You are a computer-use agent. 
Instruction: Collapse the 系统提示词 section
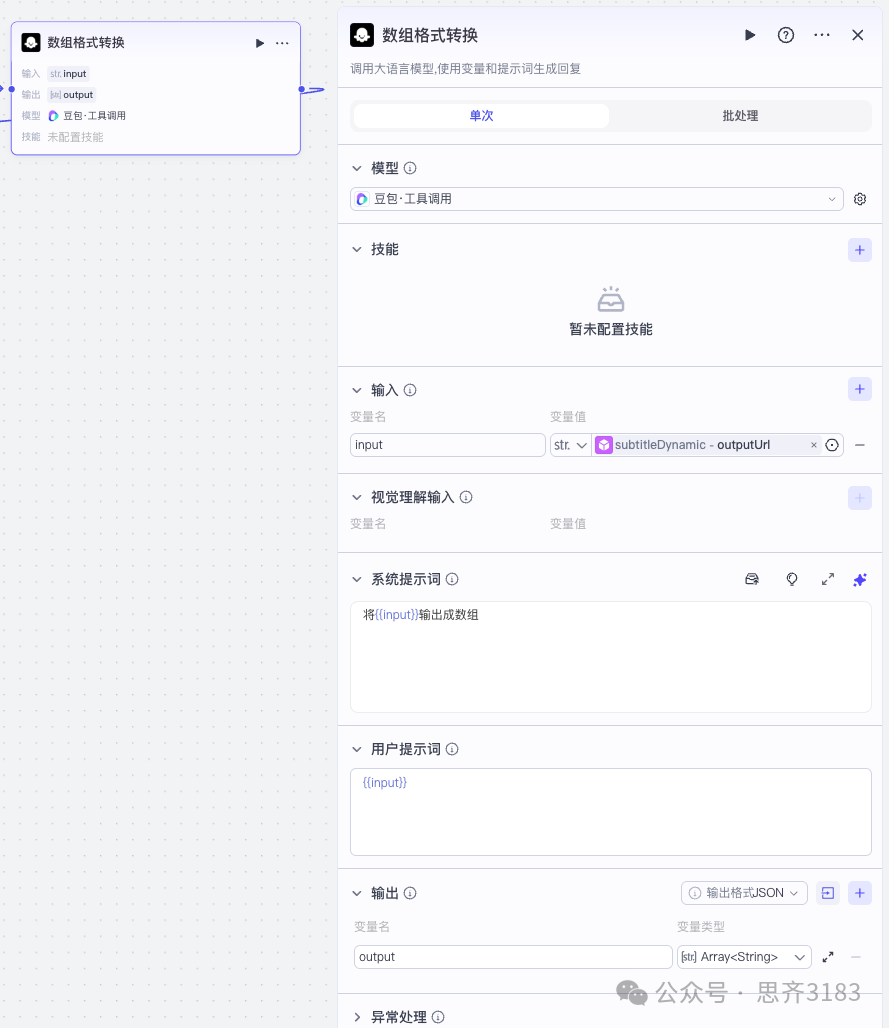tap(357, 579)
